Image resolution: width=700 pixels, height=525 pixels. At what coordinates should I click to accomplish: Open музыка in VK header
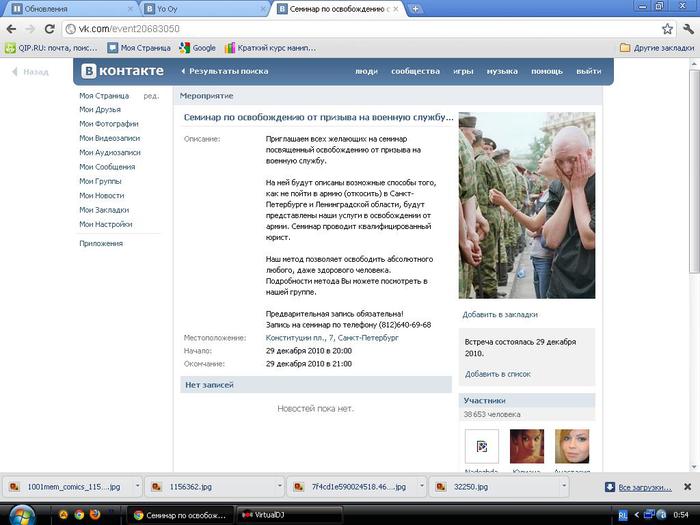click(502, 71)
